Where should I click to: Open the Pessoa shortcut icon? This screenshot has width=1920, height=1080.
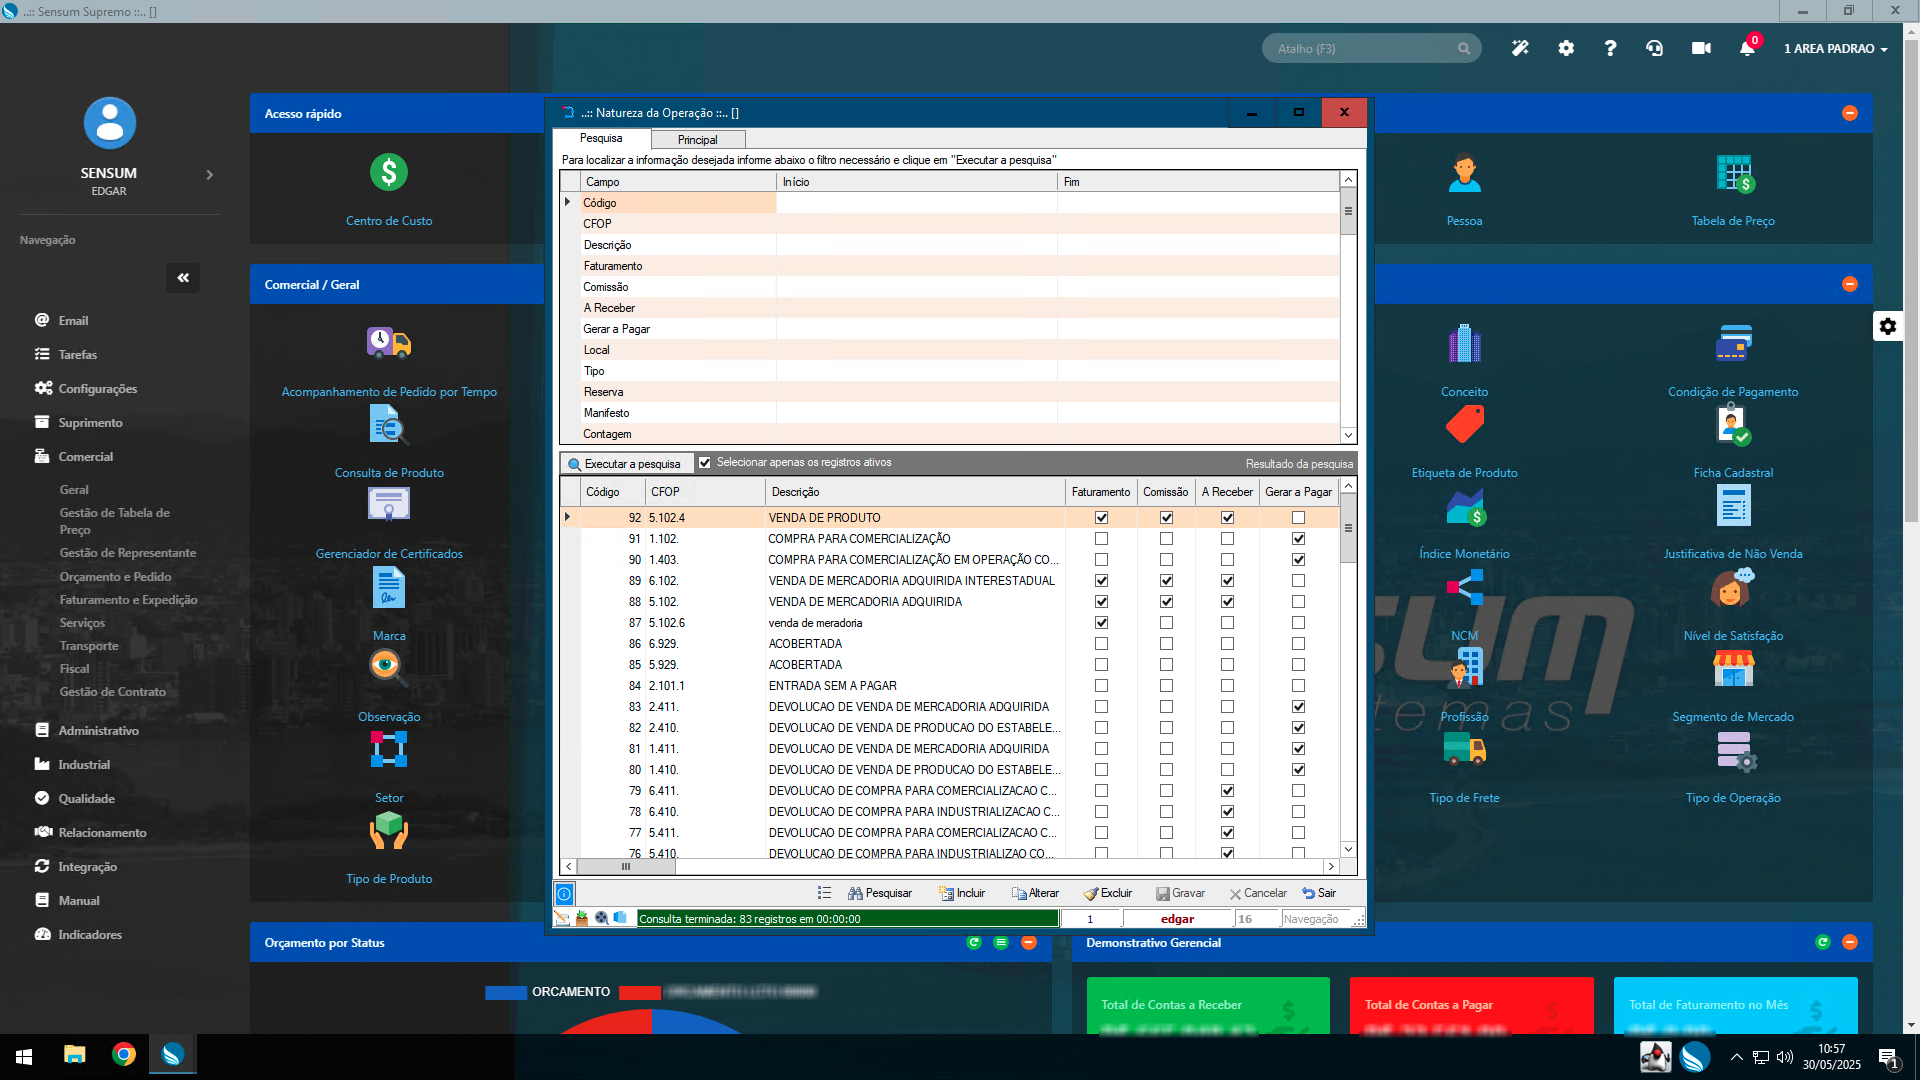1464,172
